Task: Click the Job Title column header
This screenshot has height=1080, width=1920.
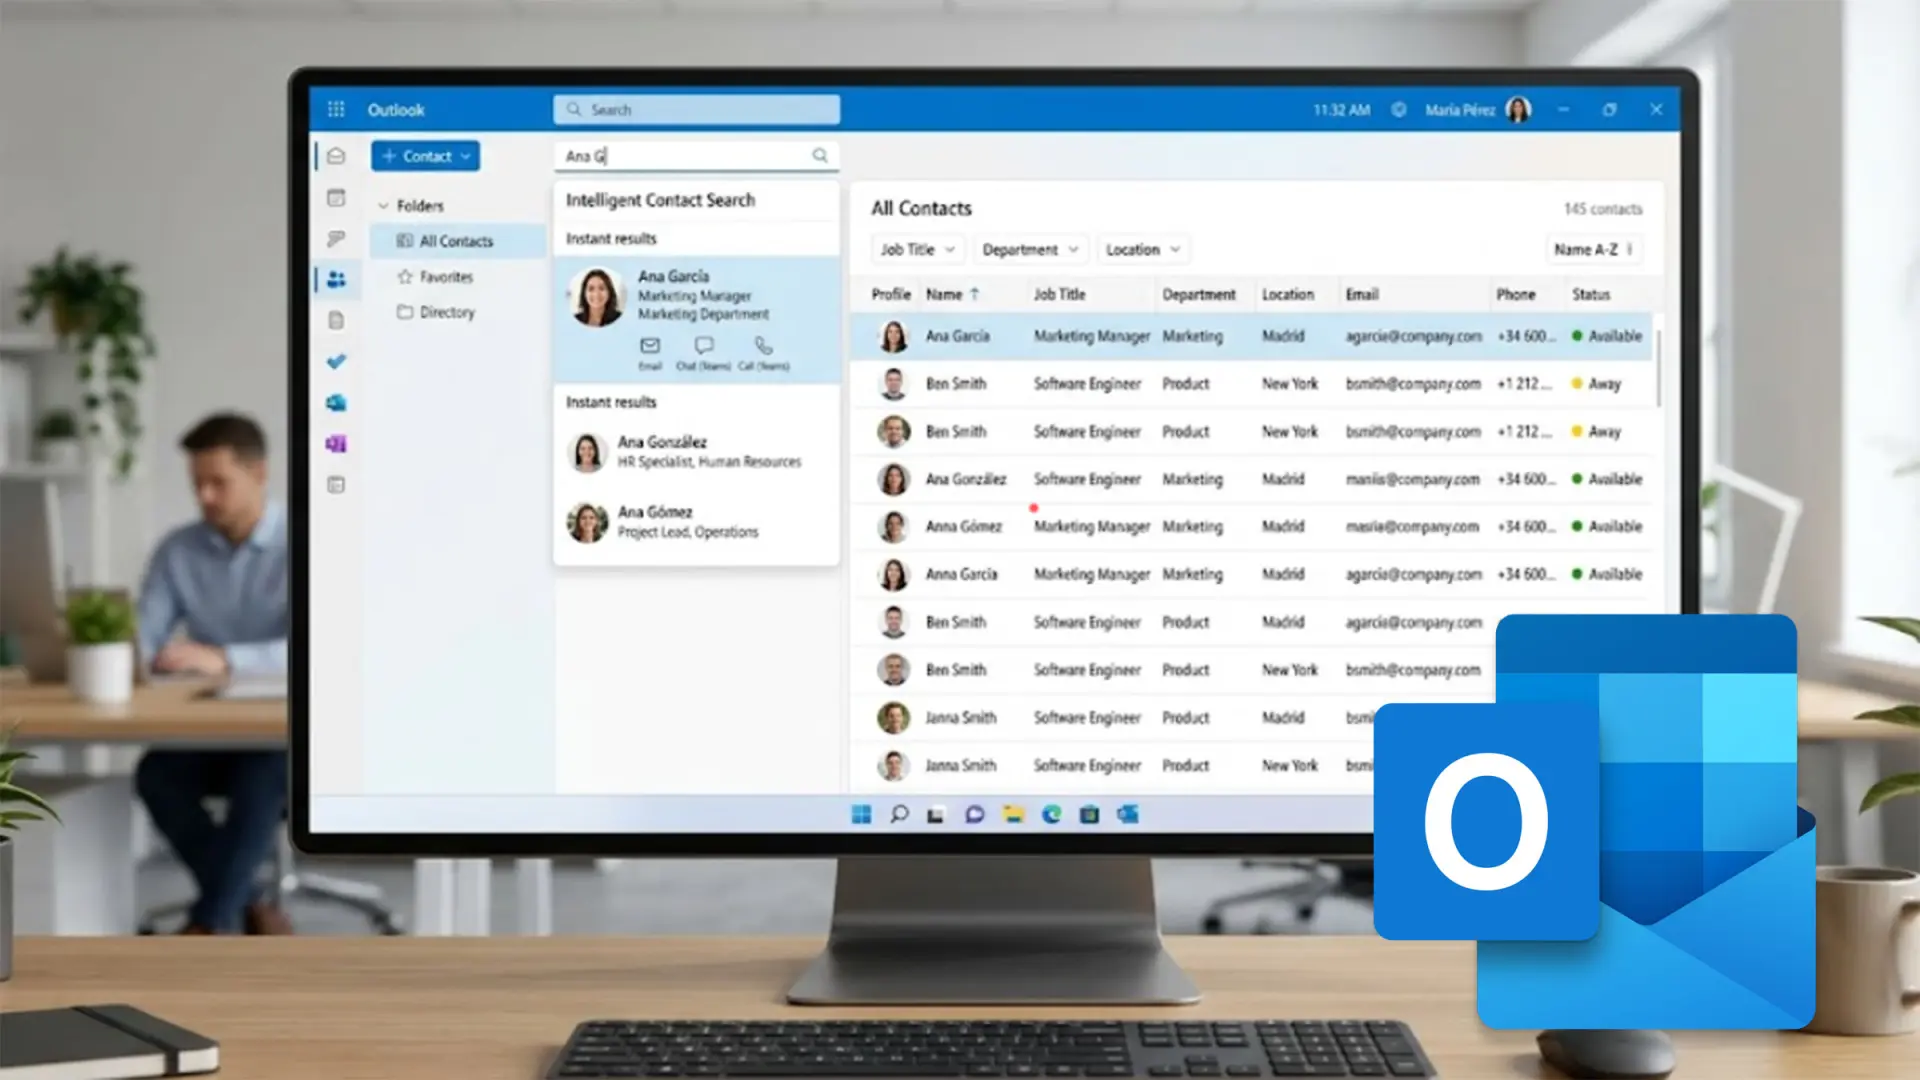Action: point(1059,294)
